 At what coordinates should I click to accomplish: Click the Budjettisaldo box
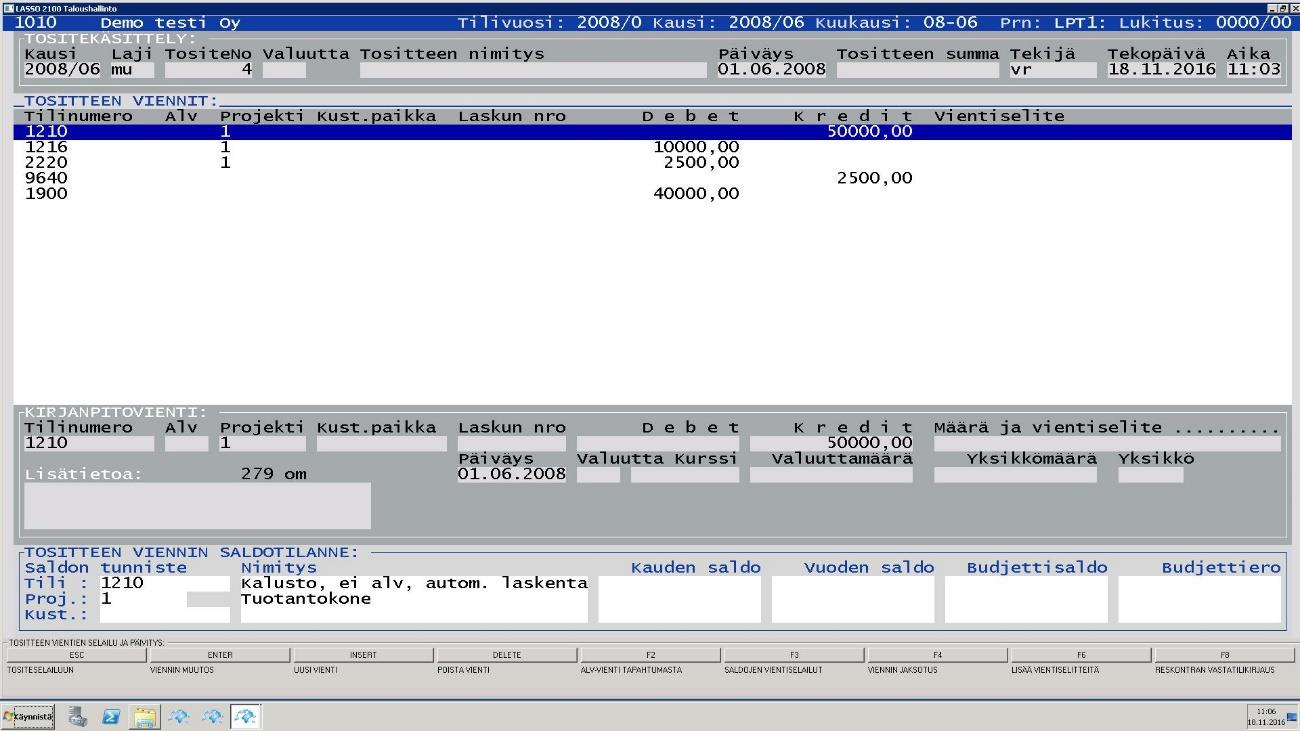(1026, 599)
